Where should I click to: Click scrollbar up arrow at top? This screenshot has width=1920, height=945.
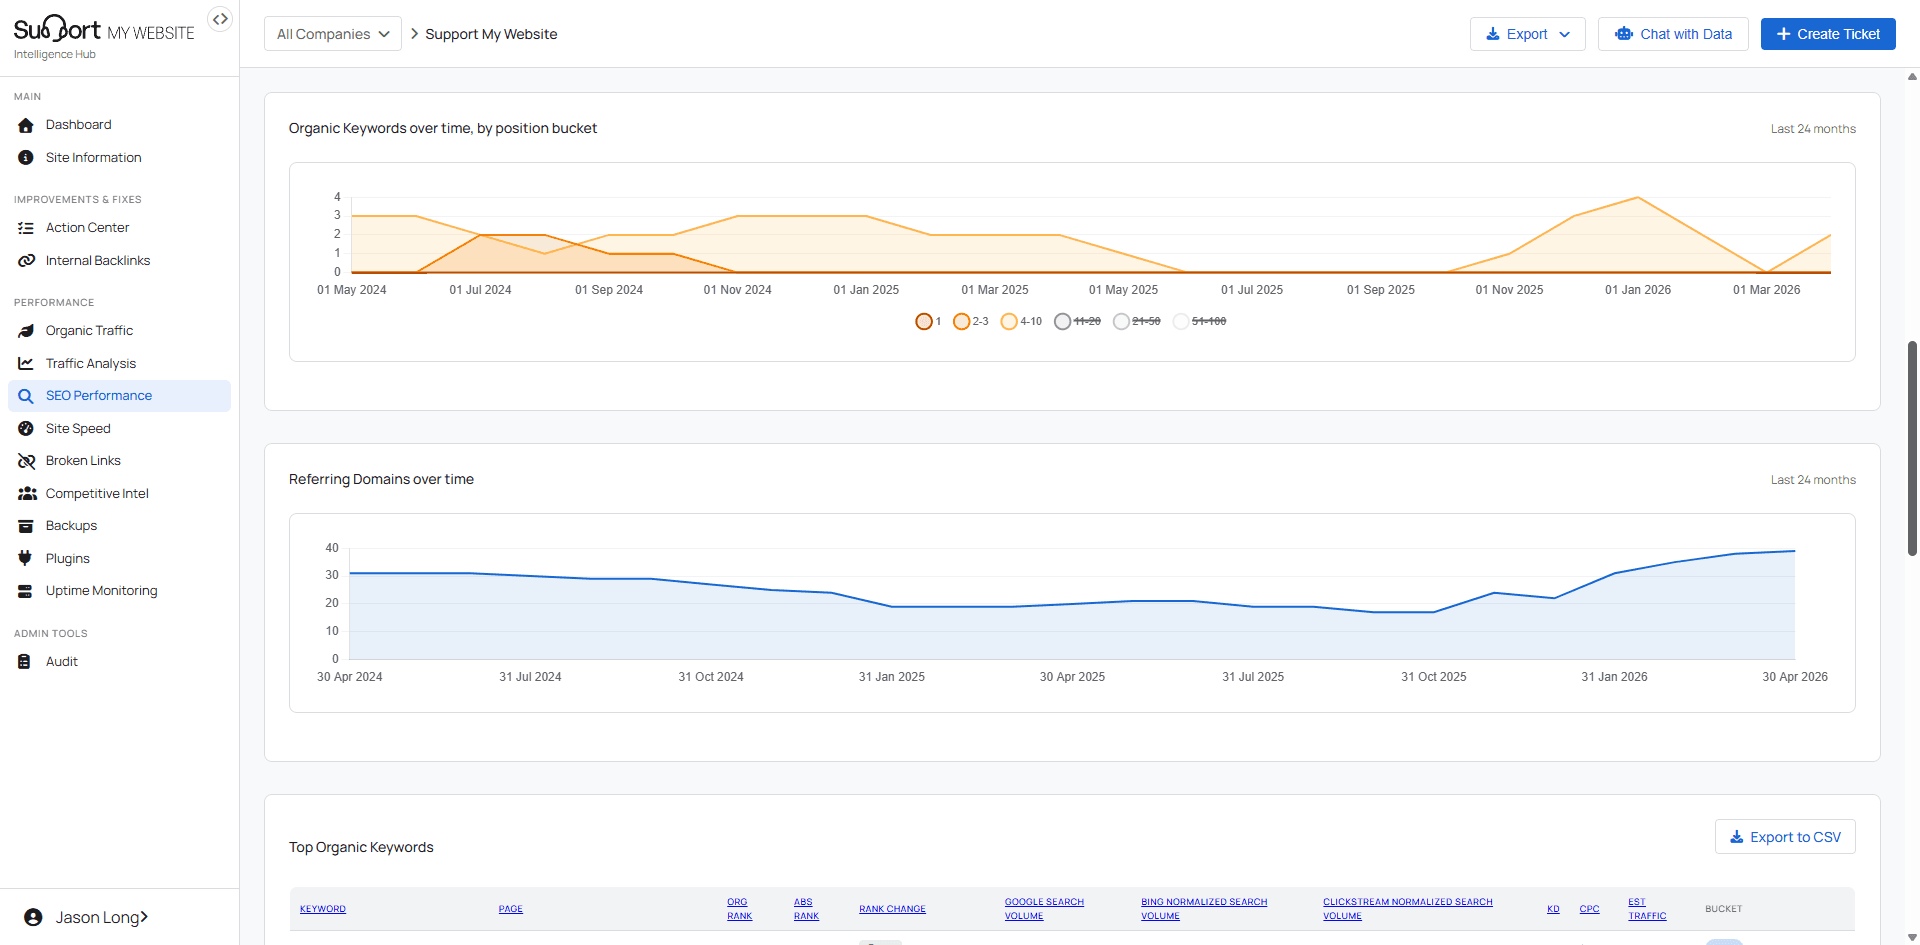[1912, 76]
